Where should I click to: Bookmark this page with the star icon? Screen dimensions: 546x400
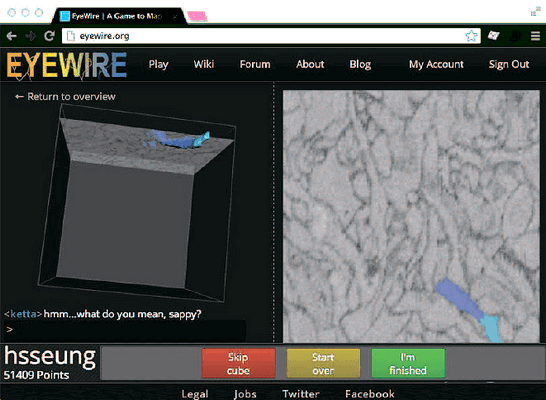pos(471,36)
